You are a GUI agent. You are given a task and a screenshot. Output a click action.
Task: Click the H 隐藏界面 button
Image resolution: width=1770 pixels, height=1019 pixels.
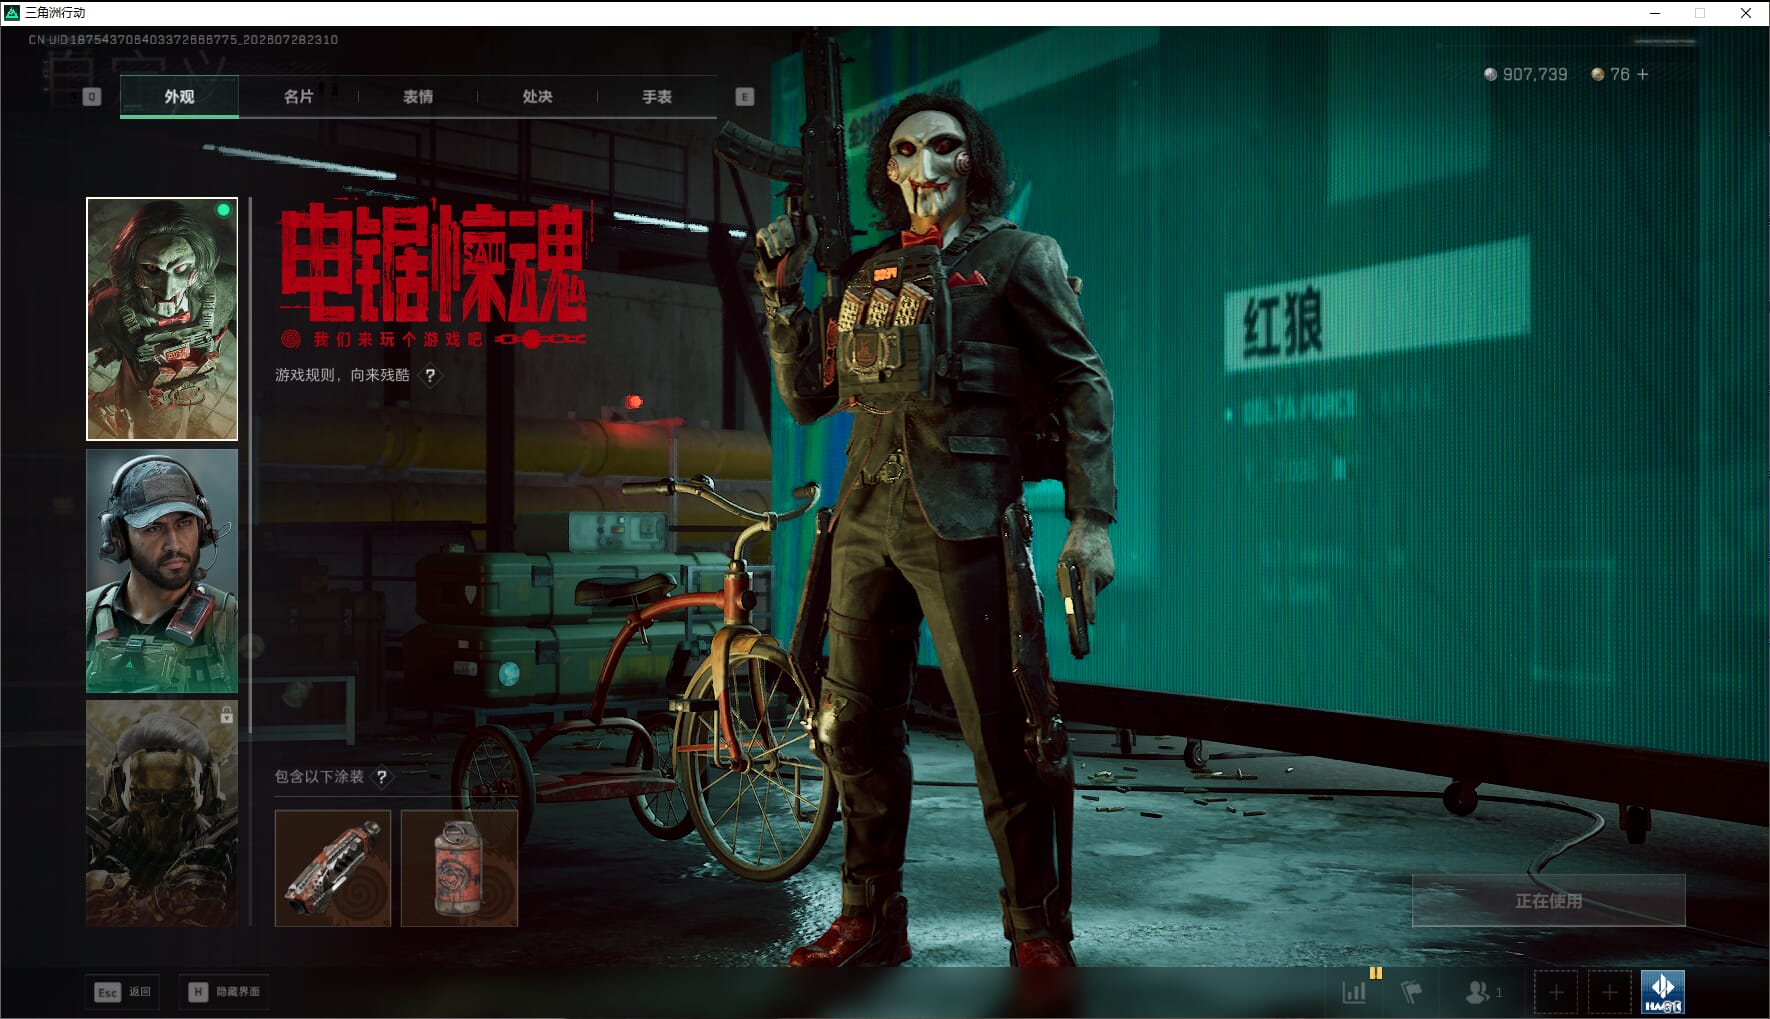pyautogui.click(x=224, y=992)
